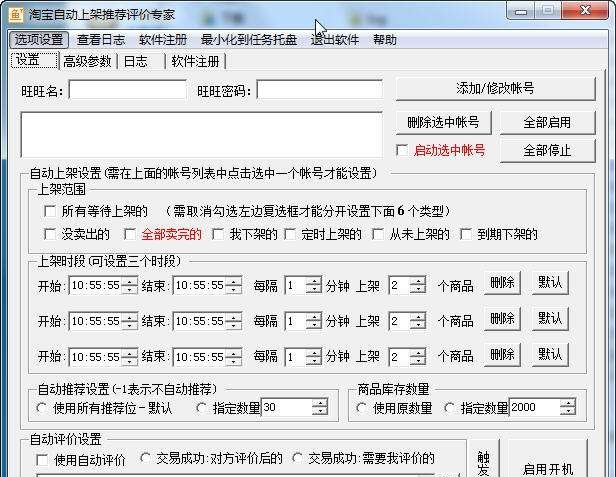The image size is (616, 477).
Task: Open the 选项设置 menu
Action: pyautogui.click(x=39, y=40)
